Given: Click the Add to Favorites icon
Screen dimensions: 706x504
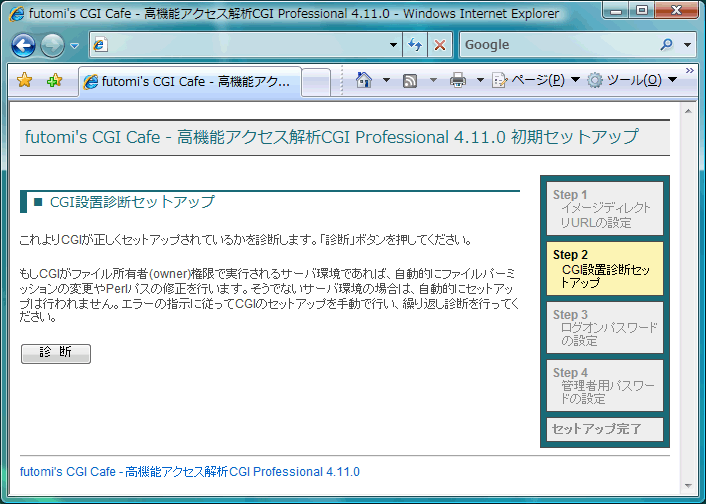Looking at the screenshot, I should (x=54, y=81).
